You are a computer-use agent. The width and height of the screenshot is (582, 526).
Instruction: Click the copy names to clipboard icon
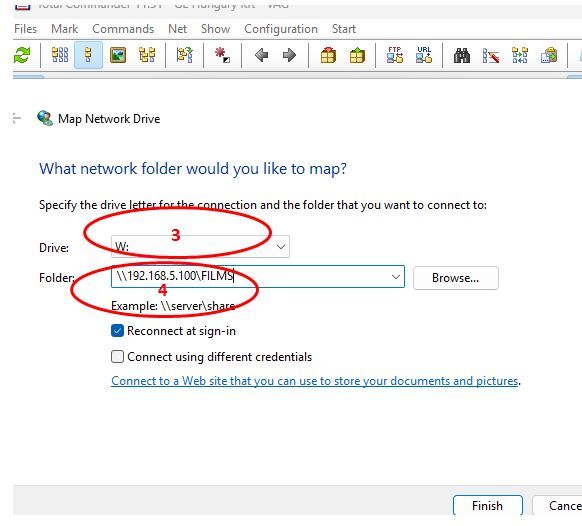(549, 55)
